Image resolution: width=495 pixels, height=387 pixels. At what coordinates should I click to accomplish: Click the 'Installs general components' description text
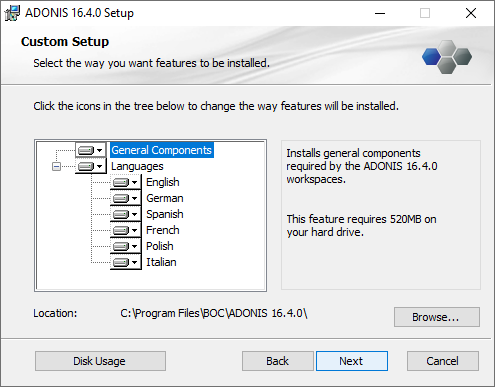pos(362,166)
